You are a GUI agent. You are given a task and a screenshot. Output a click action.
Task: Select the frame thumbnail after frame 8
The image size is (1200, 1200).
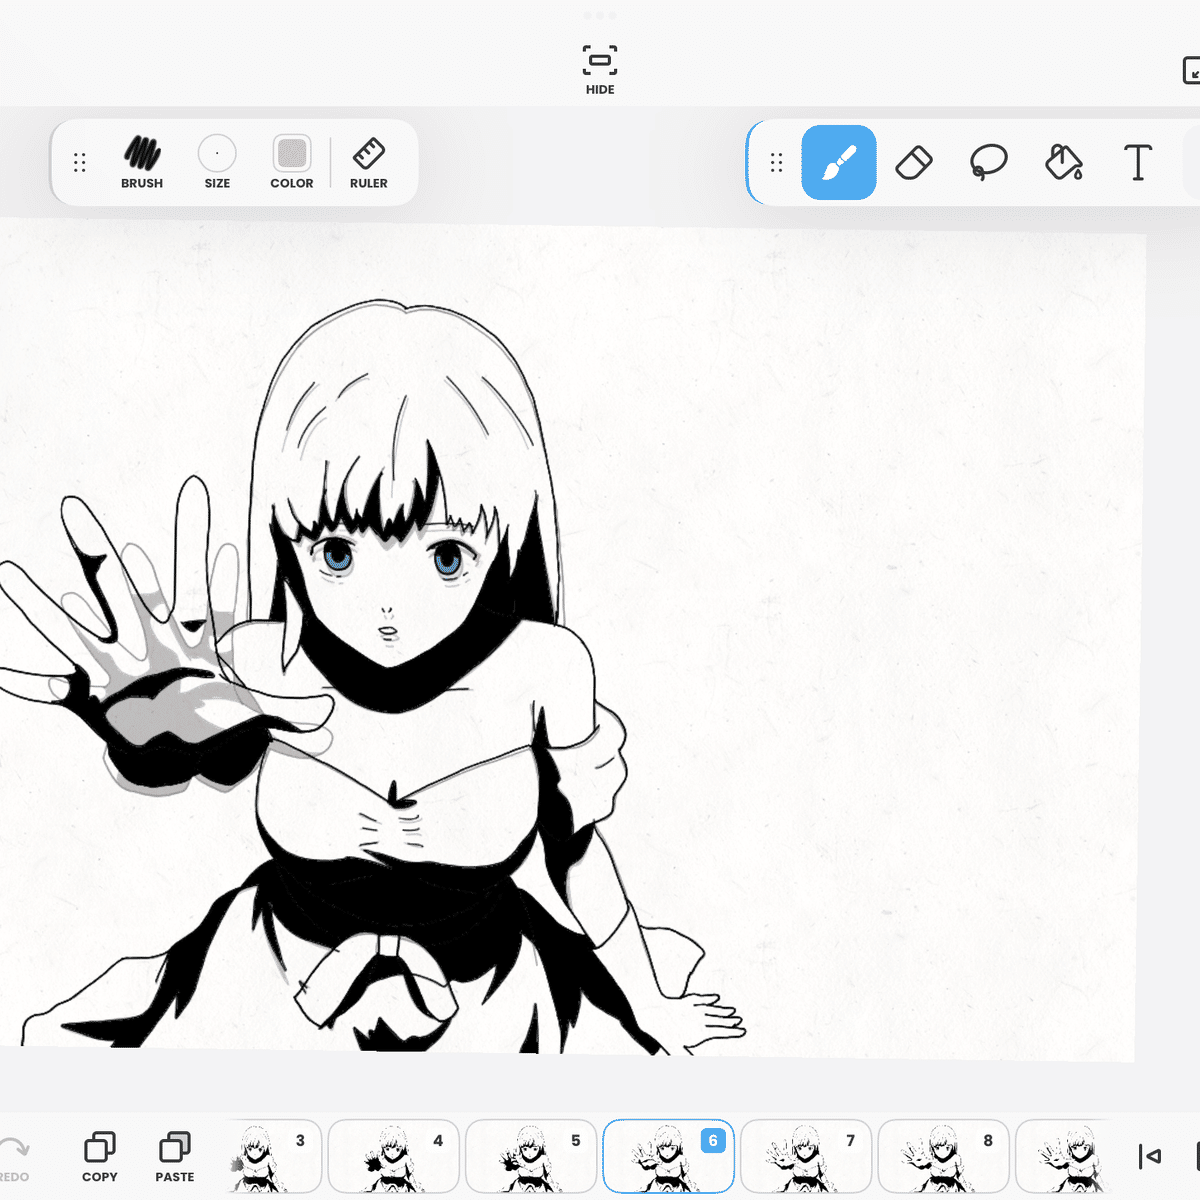[1063, 1156]
